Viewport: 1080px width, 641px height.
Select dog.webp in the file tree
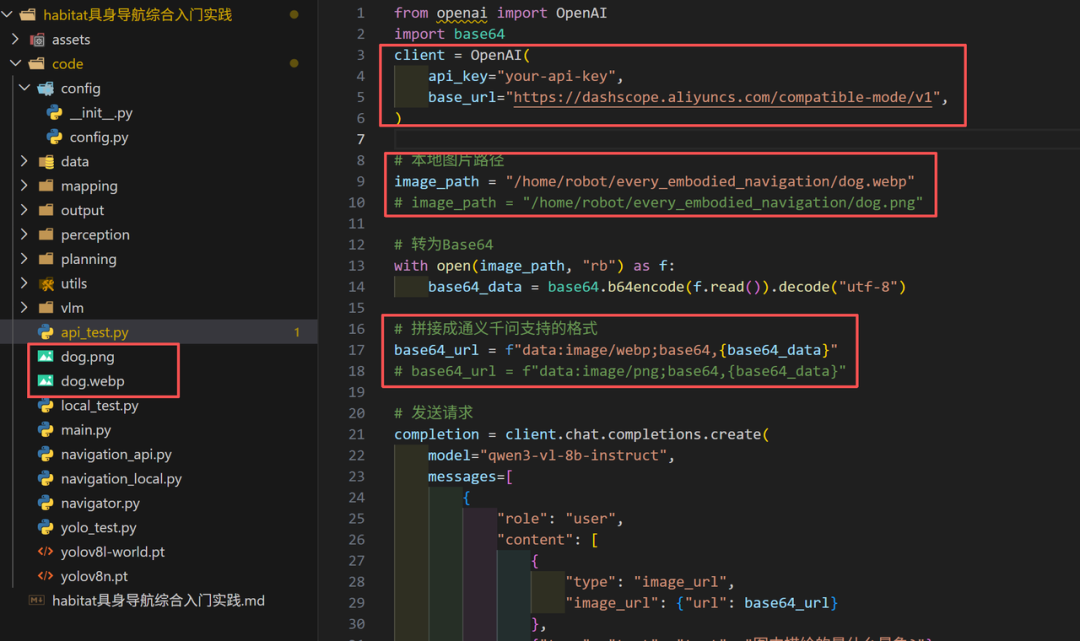click(92, 381)
